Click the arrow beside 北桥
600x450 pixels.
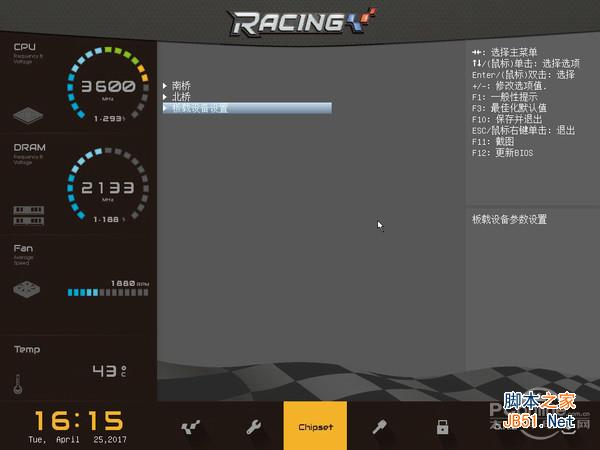[x=165, y=97]
